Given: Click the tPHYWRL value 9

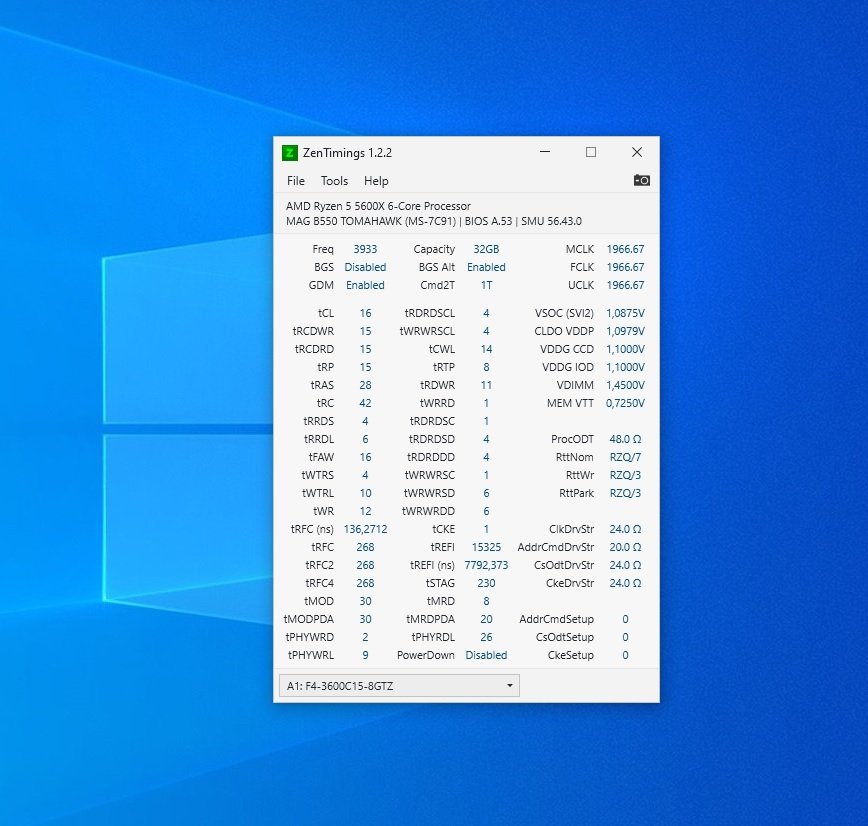Looking at the screenshot, I should point(365,655).
